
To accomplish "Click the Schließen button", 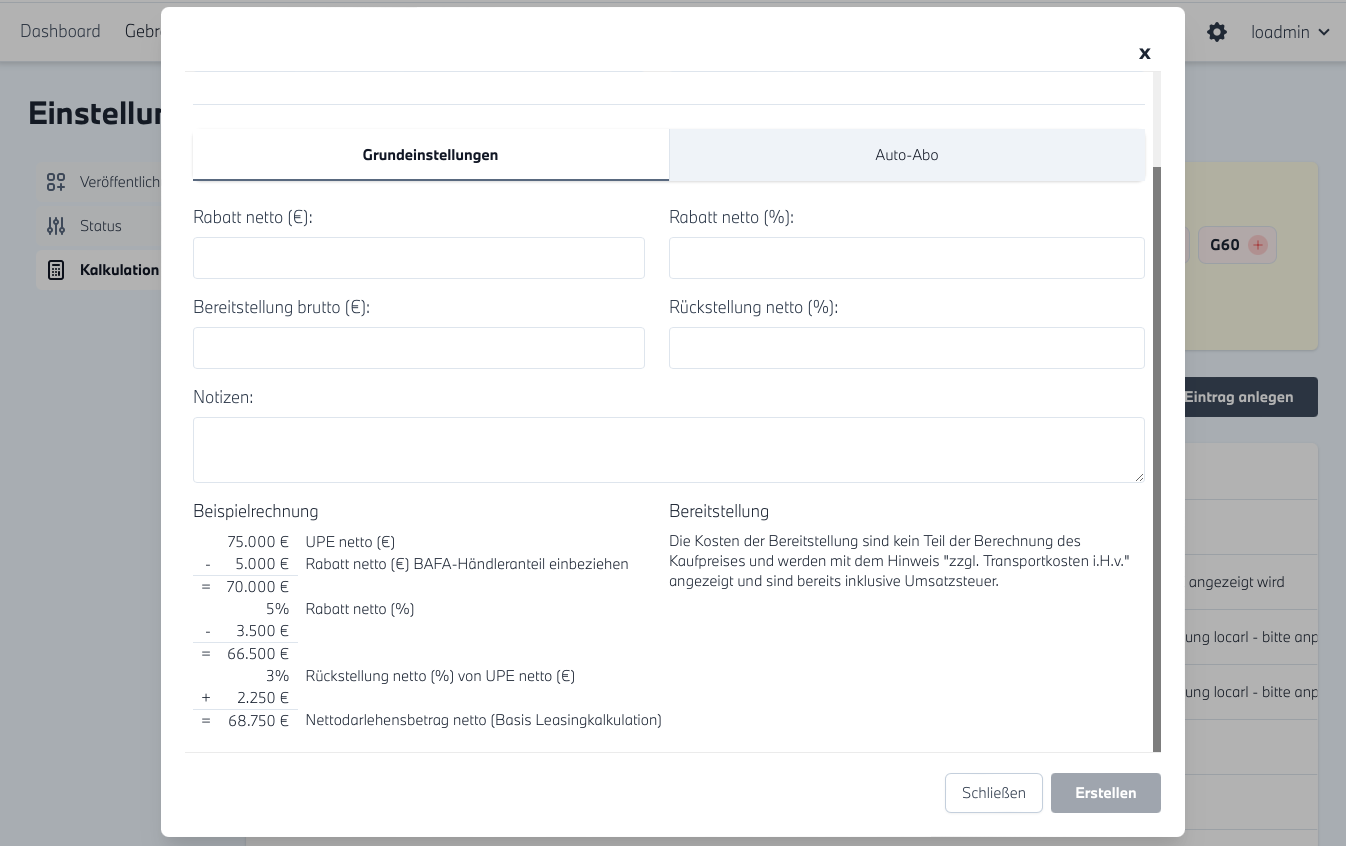I will (x=993, y=793).
